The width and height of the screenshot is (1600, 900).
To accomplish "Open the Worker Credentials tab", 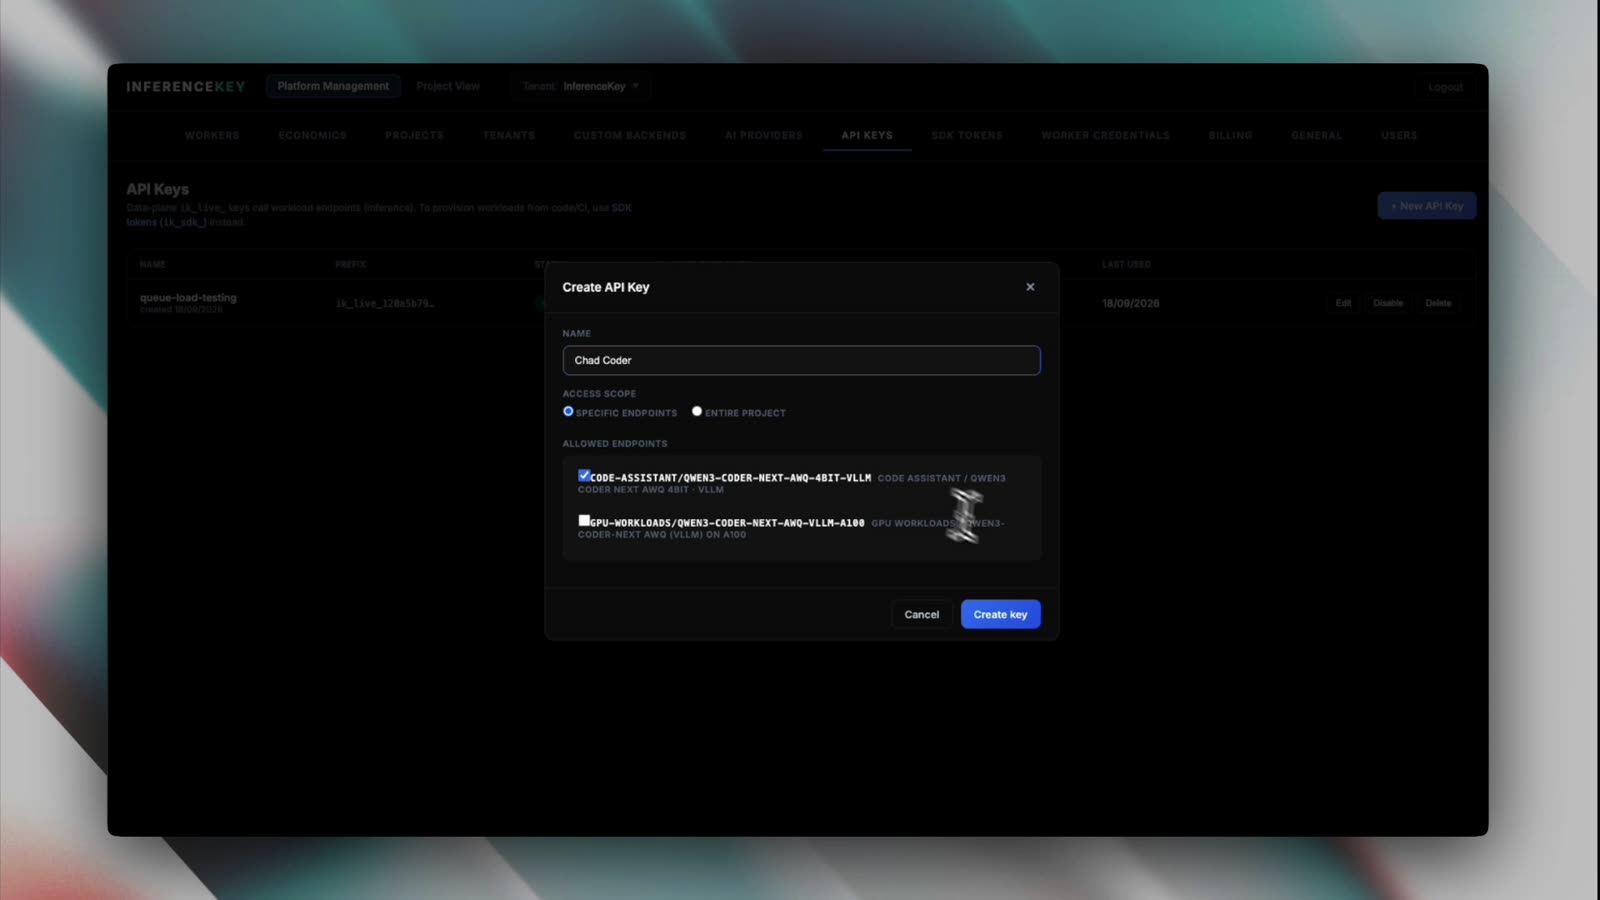I will pos(1105,135).
